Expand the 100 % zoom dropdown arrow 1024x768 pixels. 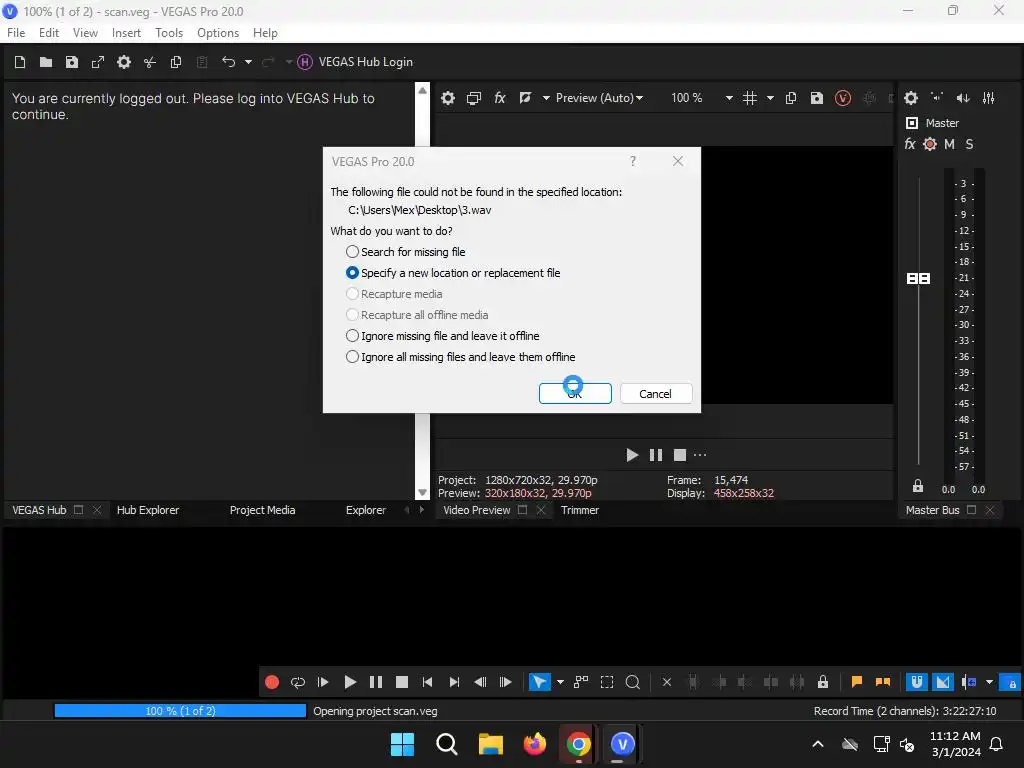click(x=729, y=98)
